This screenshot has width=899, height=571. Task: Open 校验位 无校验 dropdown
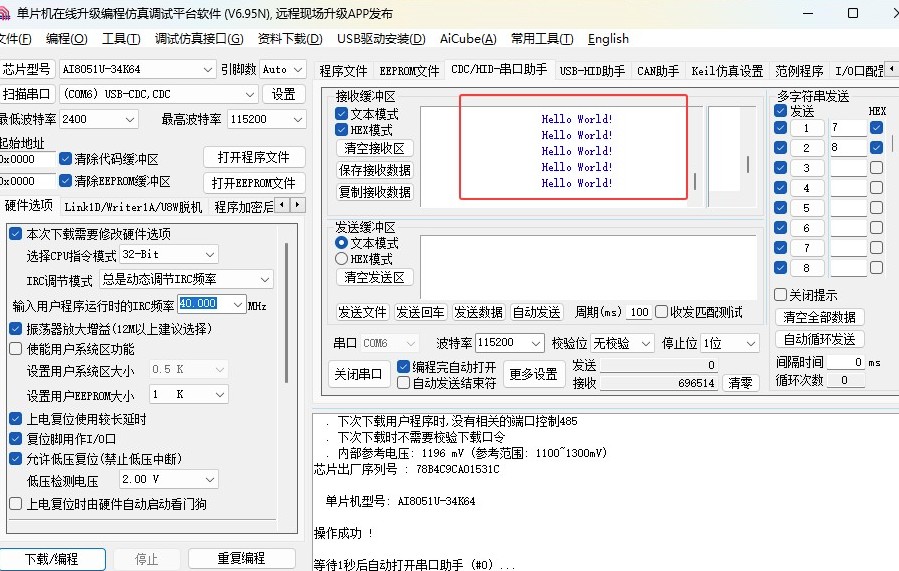tap(622, 343)
